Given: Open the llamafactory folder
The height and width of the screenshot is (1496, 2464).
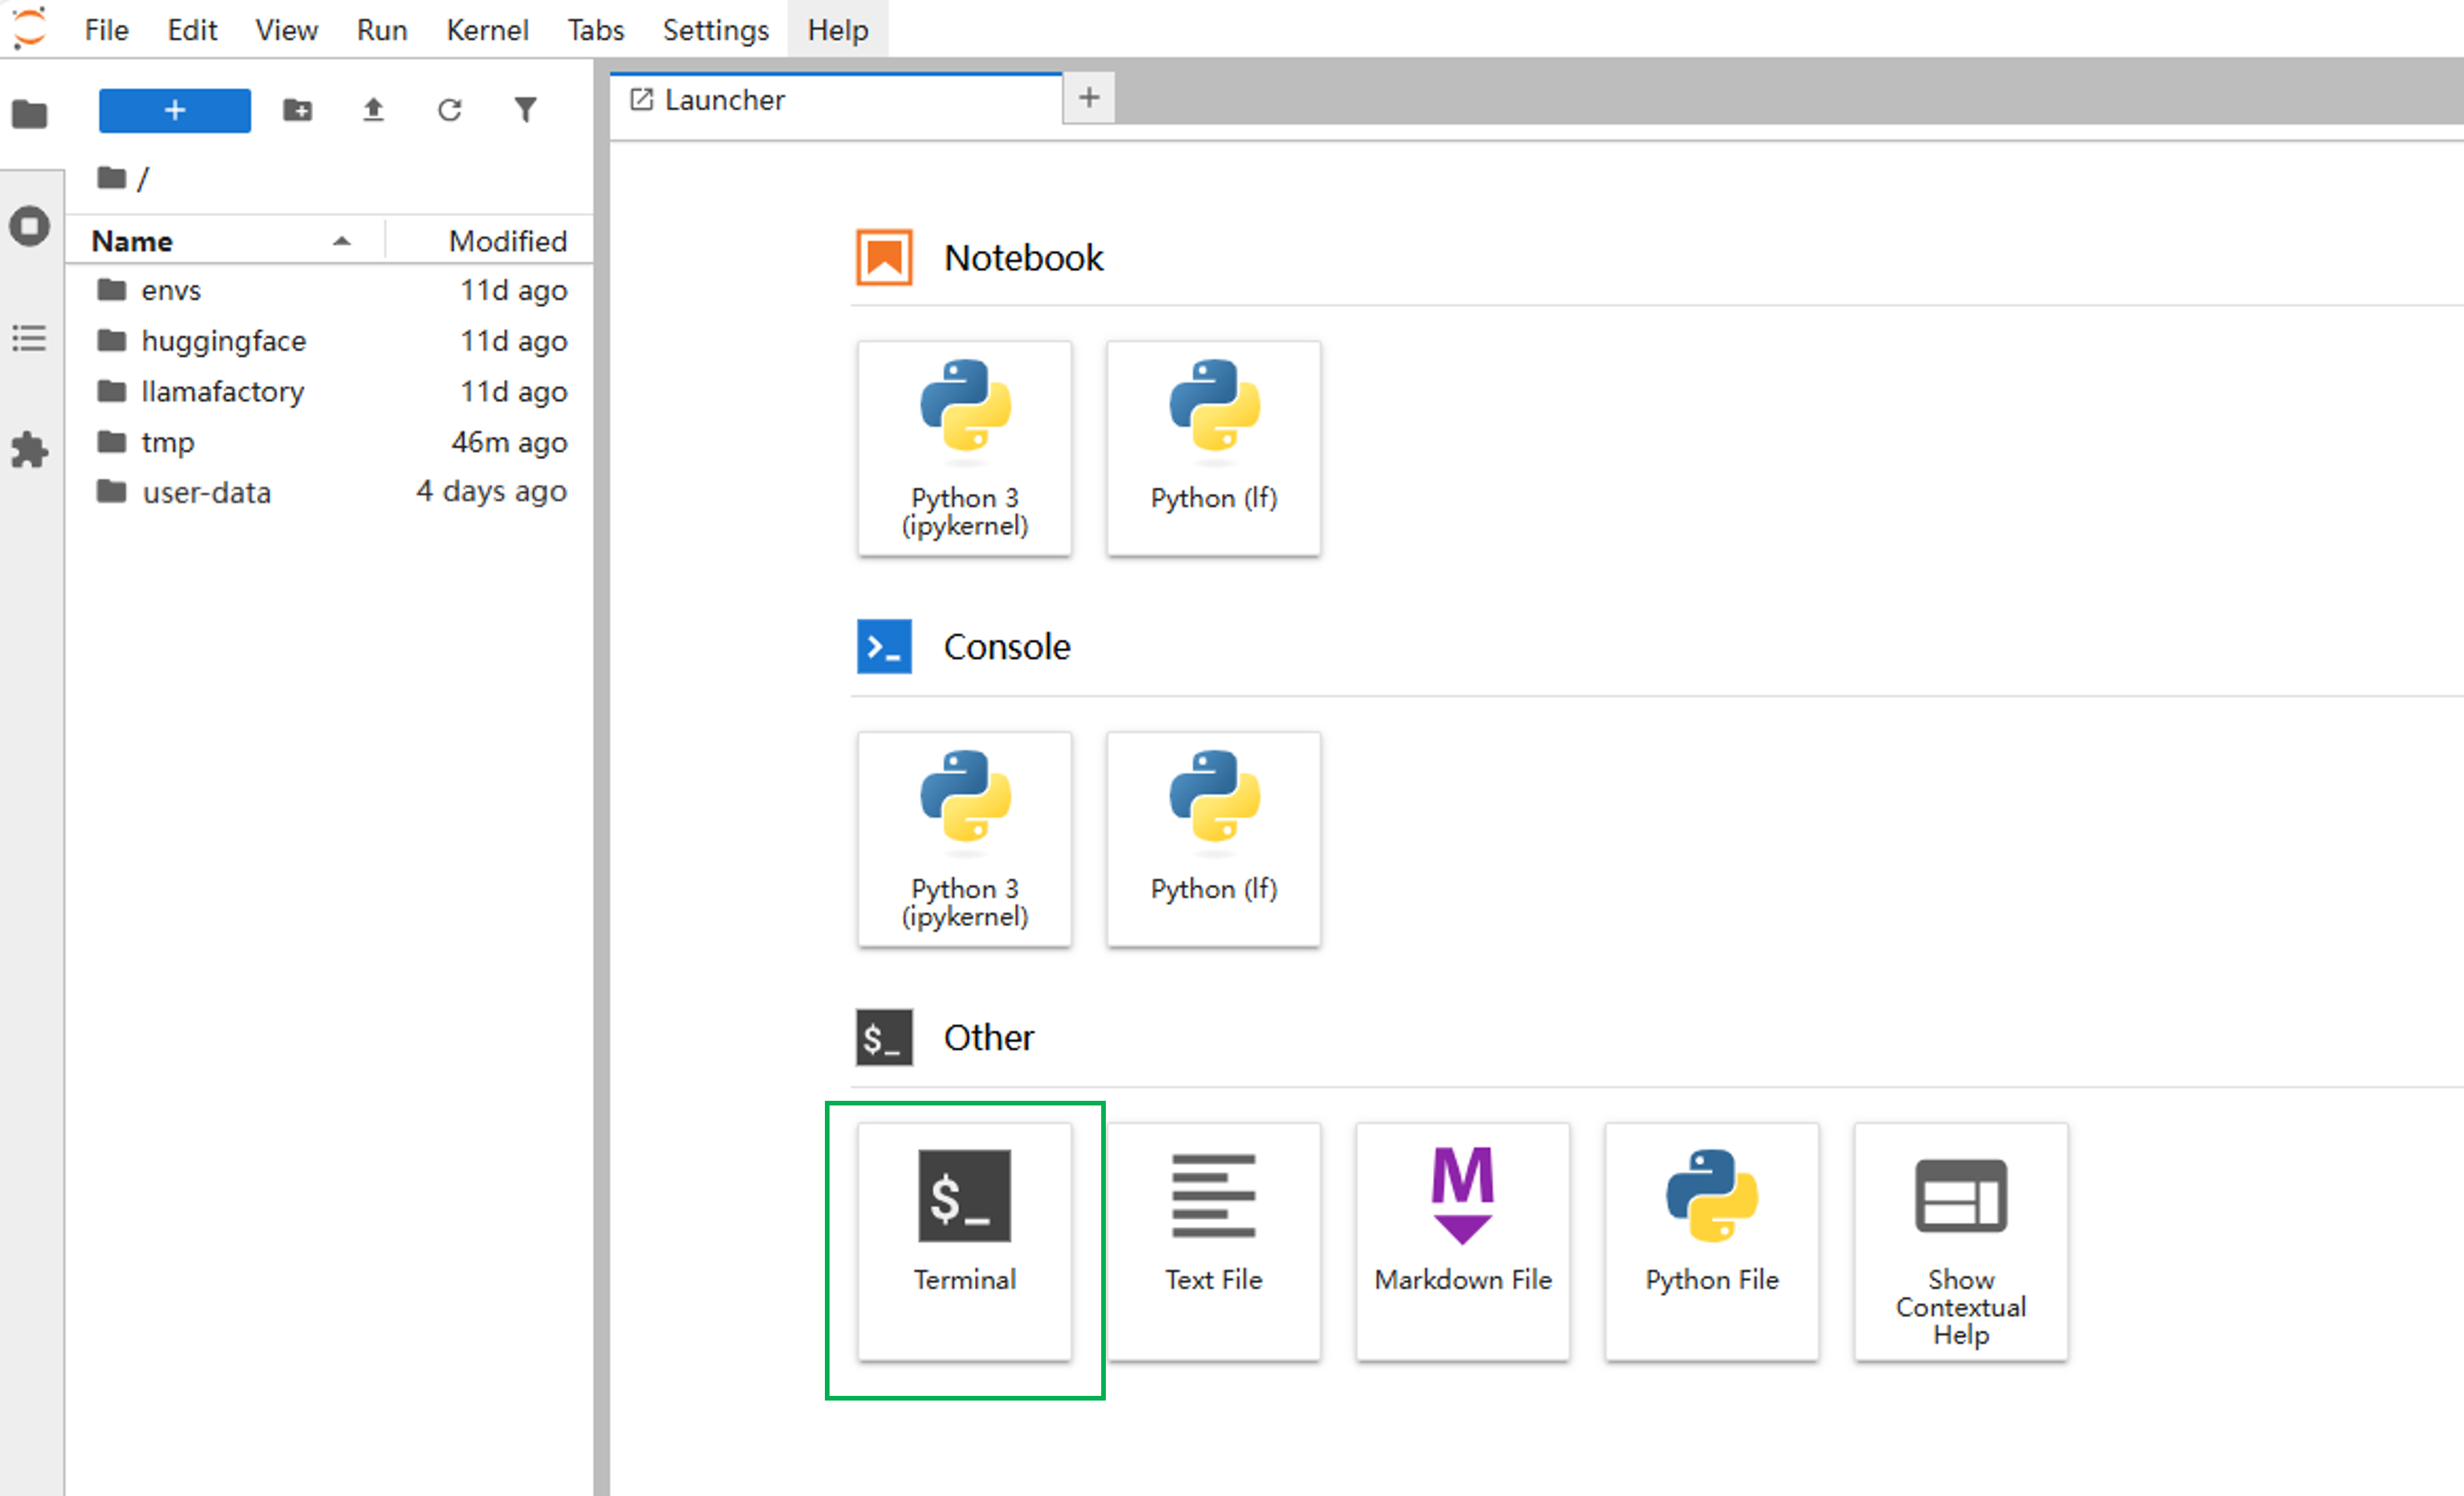Looking at the screenshot, I should click(222, 392).
